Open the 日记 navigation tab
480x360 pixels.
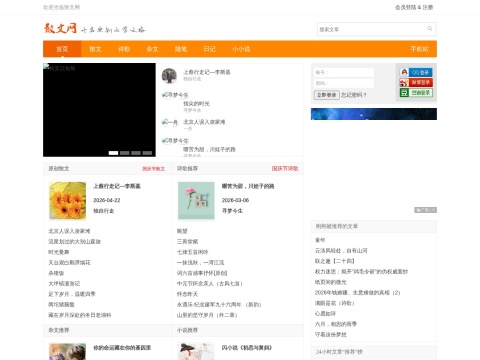point(209,49)
